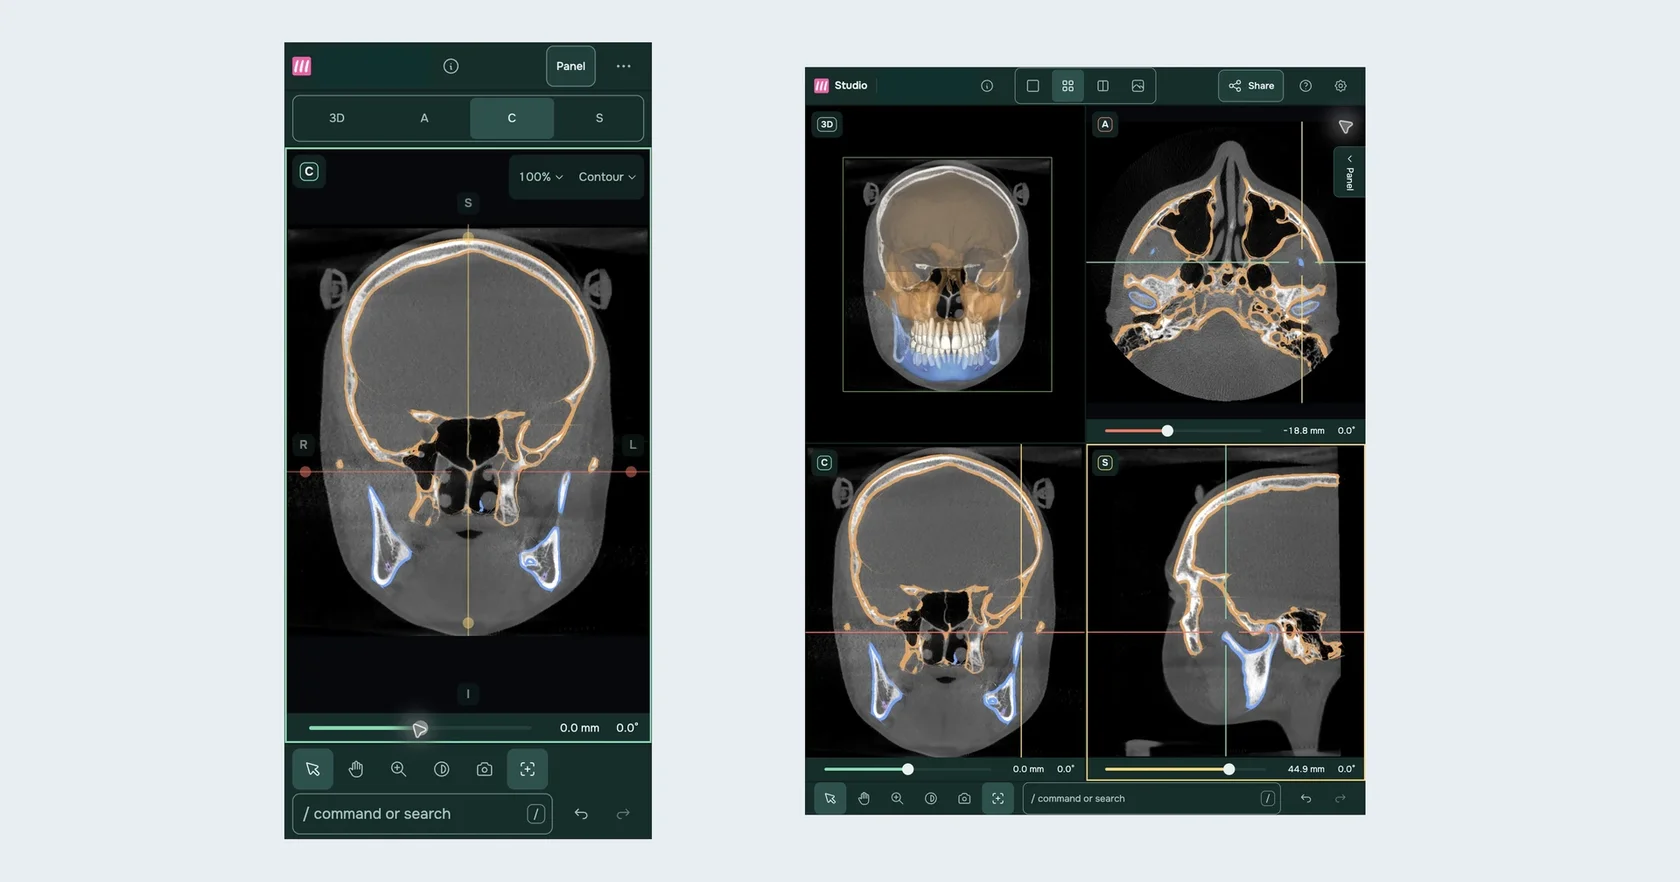Click the camera snapshot icon in mobile toolbar
1680x882 pixels.
[x=484, y=769]
